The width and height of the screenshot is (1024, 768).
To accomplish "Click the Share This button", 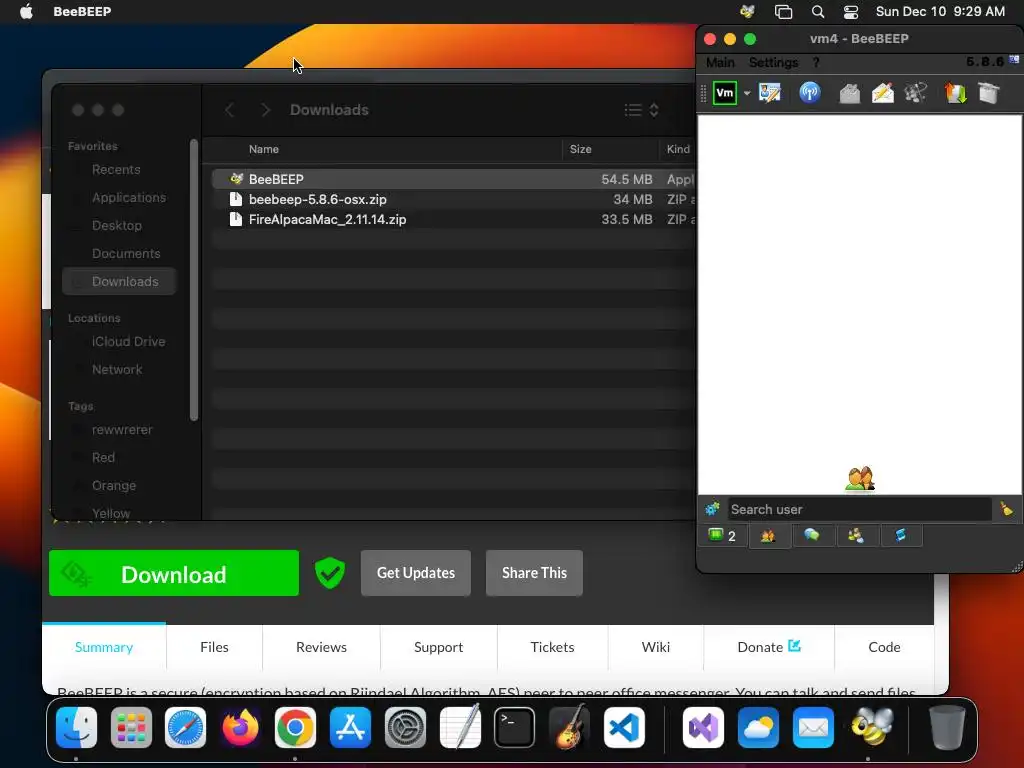I will 534,573.
